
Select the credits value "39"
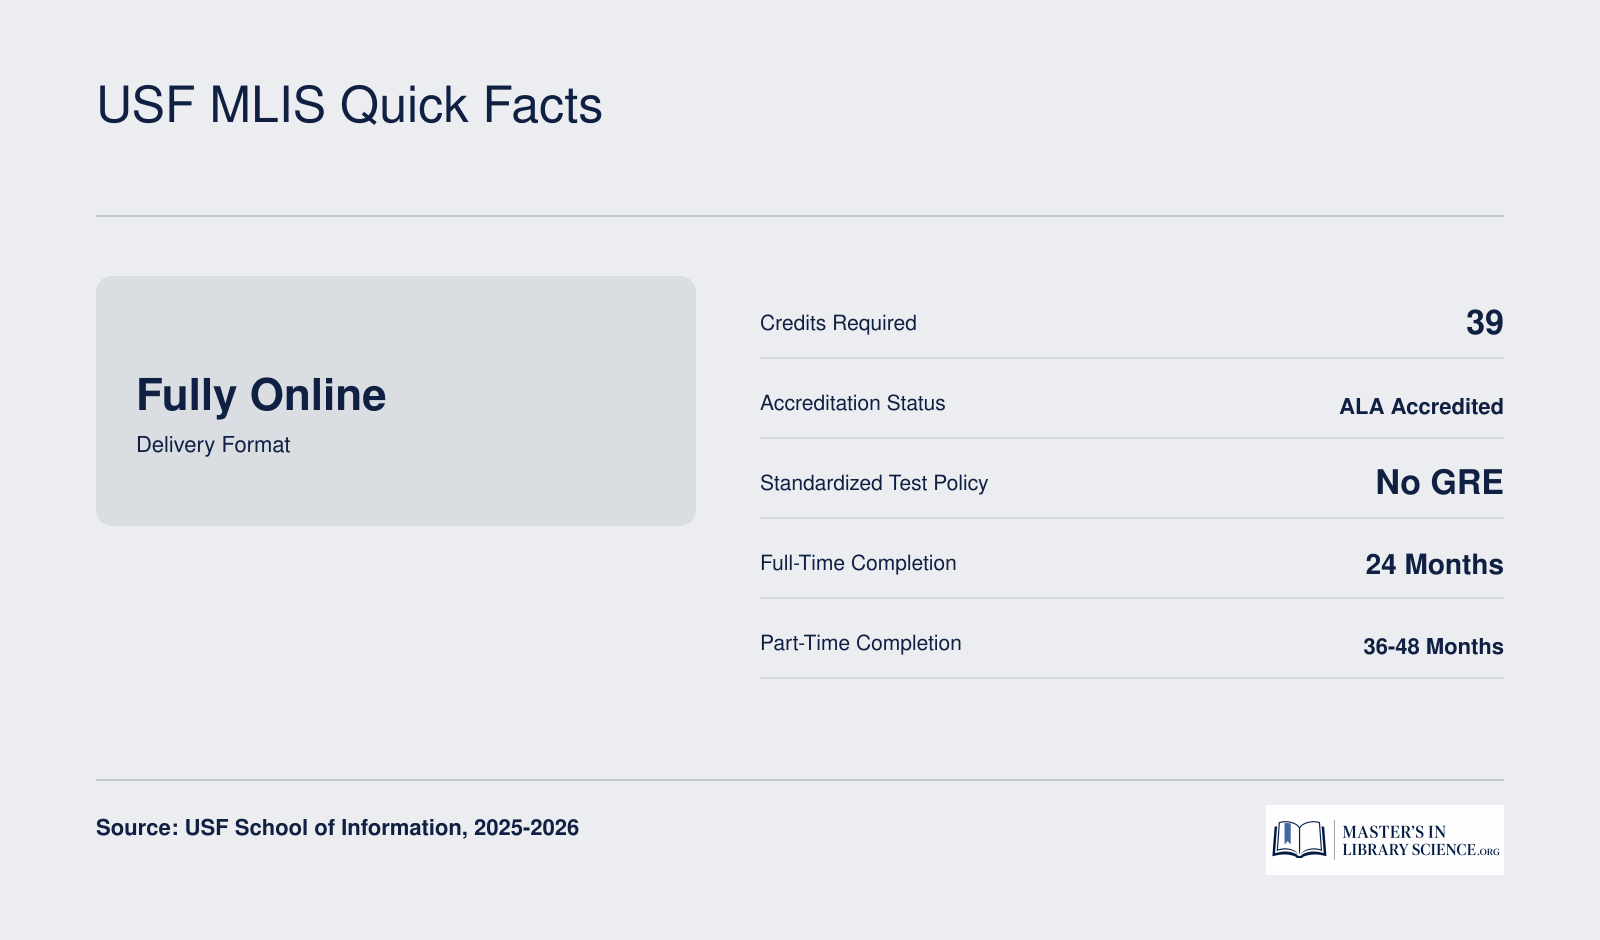pyautogui.click(x=1485, y=322)
